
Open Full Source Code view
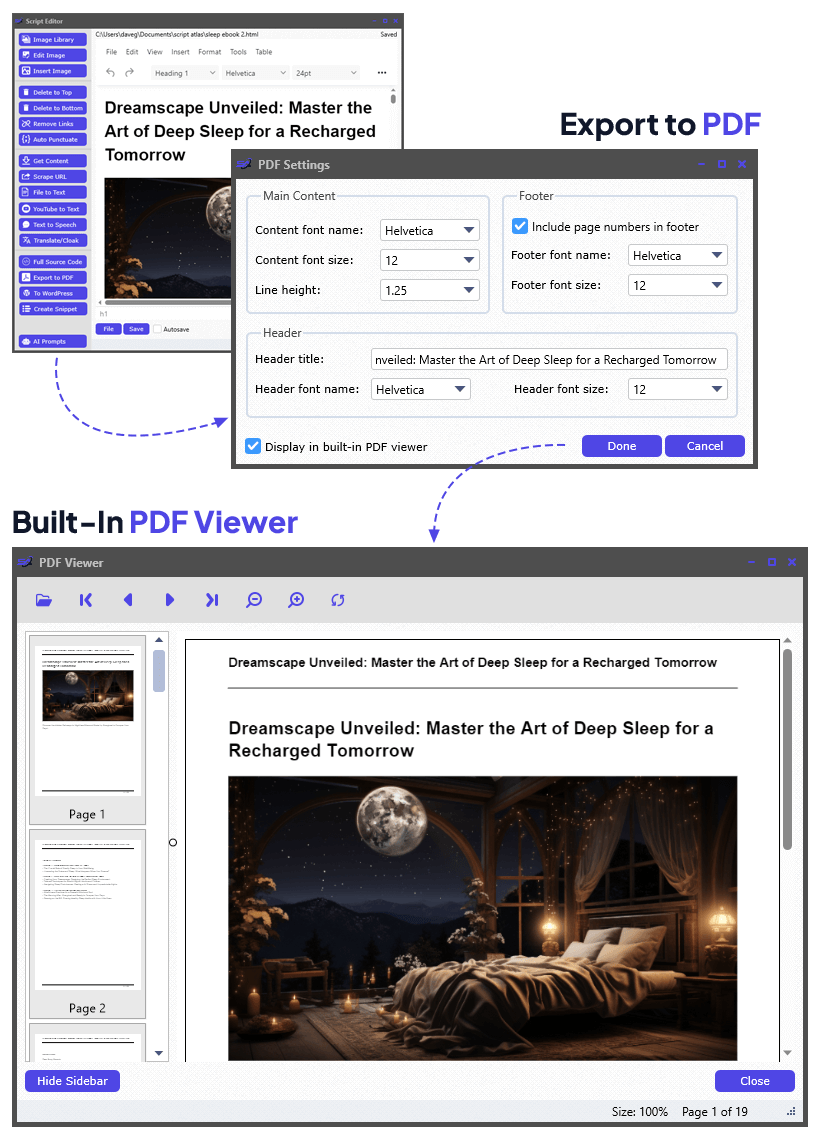(53, 262)
